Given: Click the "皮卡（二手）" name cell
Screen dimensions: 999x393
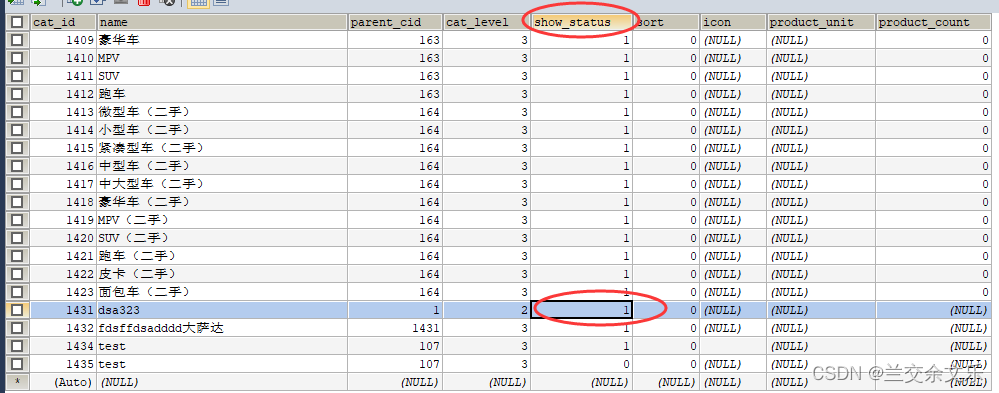Looking at the screenshot, I should click(x=222, y=274).
